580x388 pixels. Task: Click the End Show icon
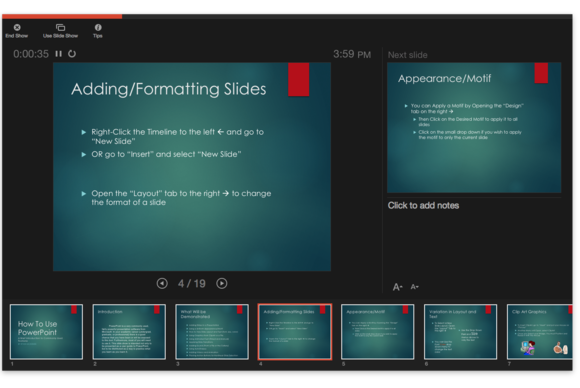(17, 27)
